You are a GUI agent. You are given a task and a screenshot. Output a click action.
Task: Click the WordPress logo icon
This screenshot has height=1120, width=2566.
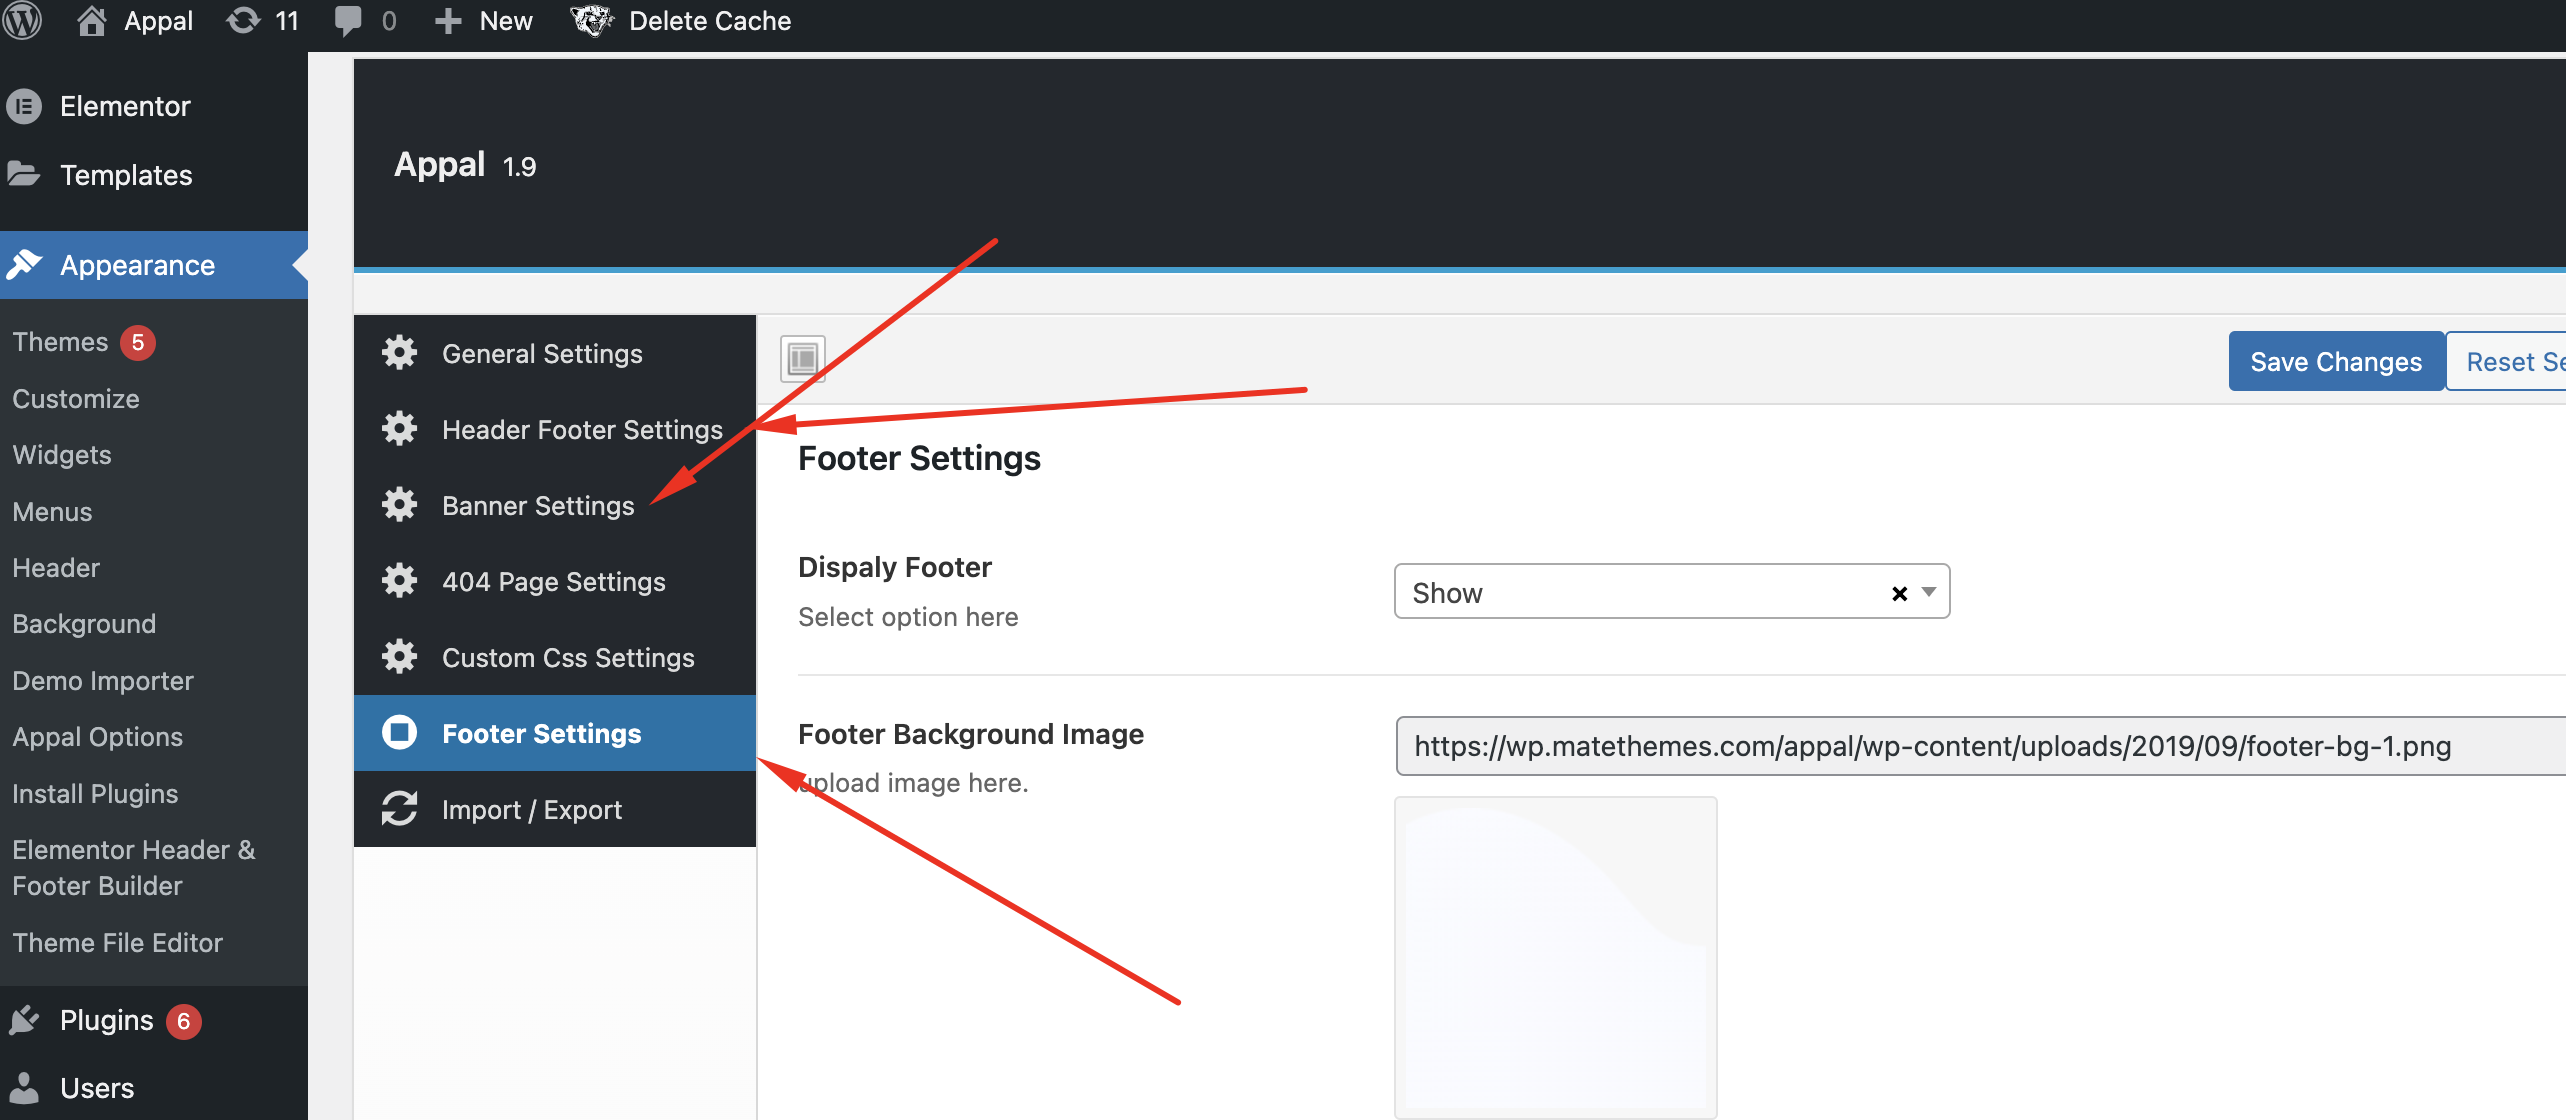pyautogui.click(x=21, y=20)
